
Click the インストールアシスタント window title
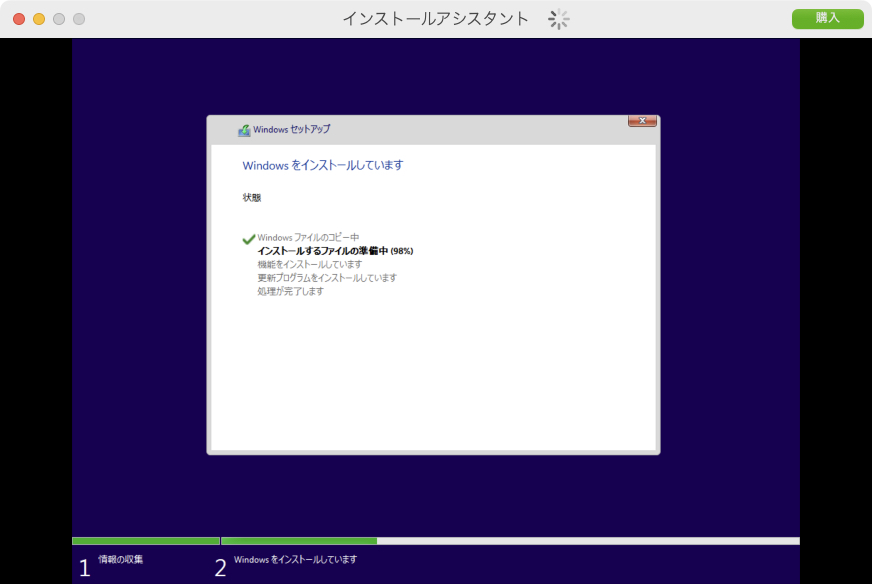(x=434, y=17)
